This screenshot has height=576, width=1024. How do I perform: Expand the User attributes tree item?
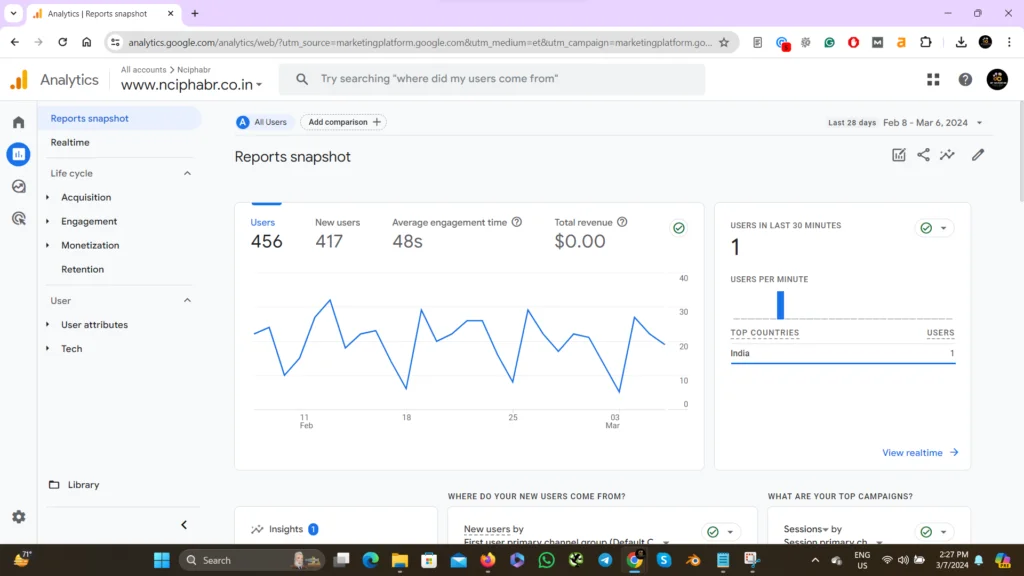[48, 325]
